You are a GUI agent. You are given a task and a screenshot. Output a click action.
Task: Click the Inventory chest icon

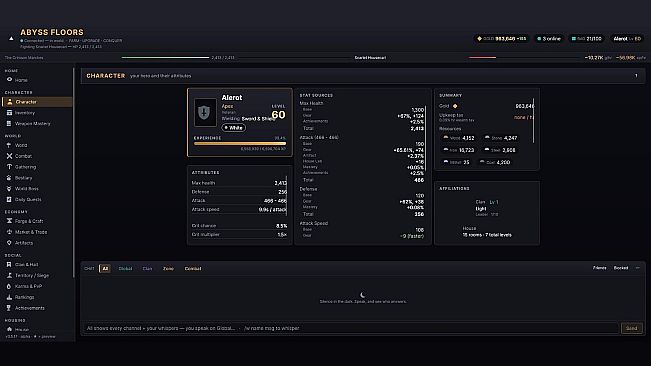pos(9,112)
